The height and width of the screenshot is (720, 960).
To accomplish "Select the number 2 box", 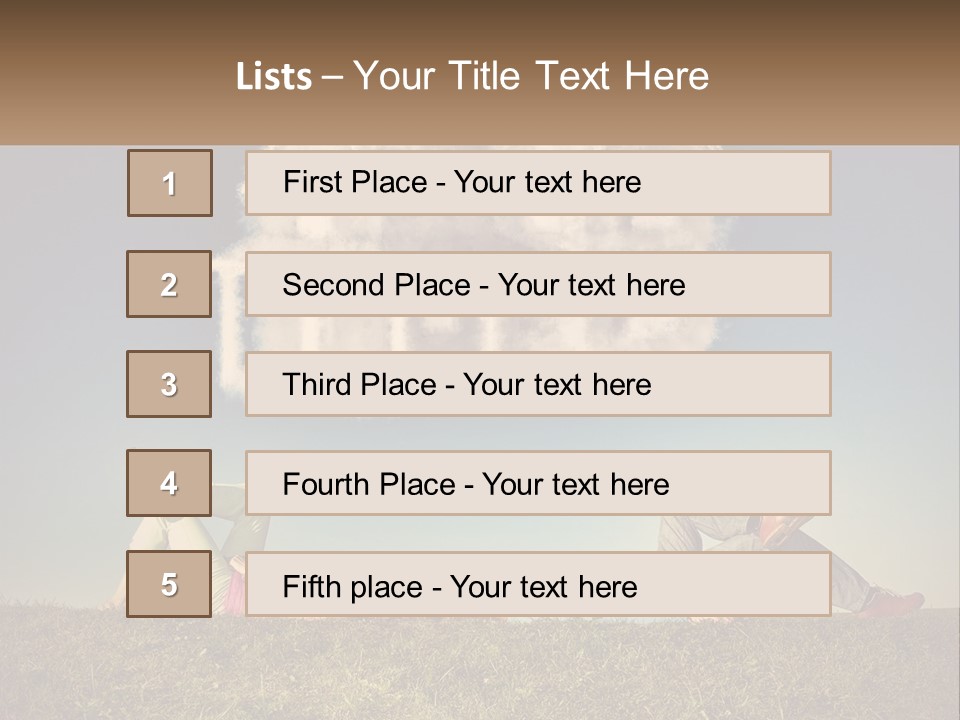I will [169, 284].
